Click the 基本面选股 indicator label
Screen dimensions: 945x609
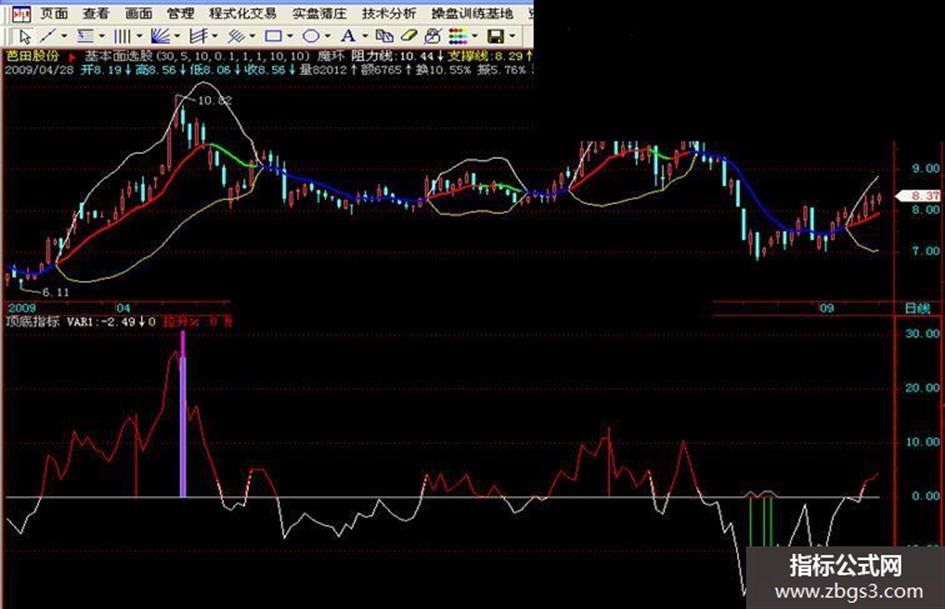click(119, 56)
